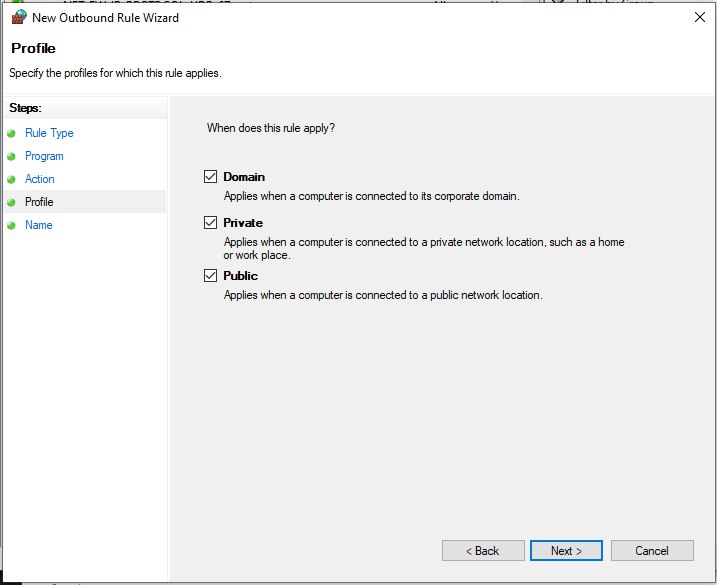Click the 'Steps:' header label

[25, 108]
